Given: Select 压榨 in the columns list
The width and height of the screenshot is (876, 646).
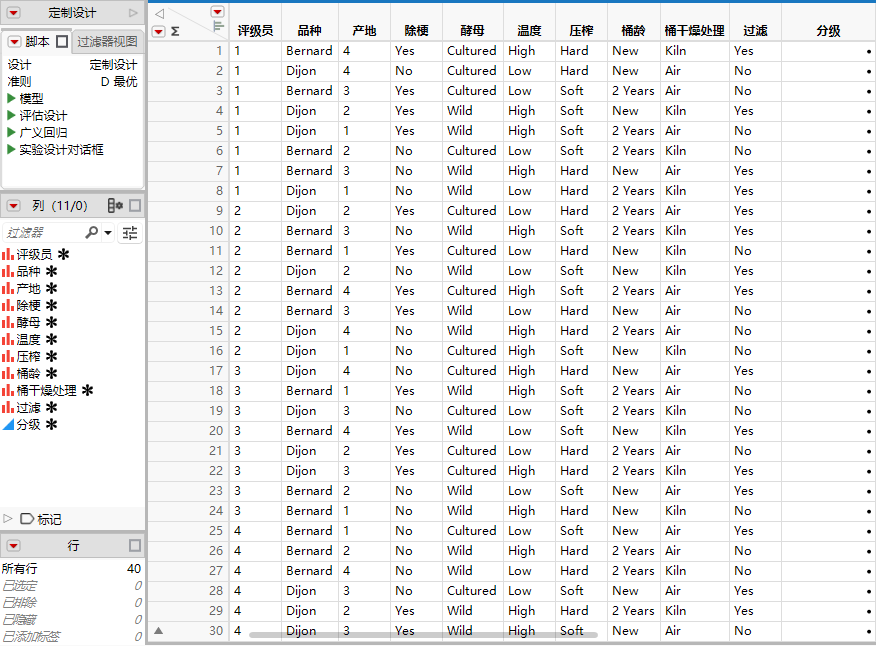Looking at the screenshot, I should (28, 357).
